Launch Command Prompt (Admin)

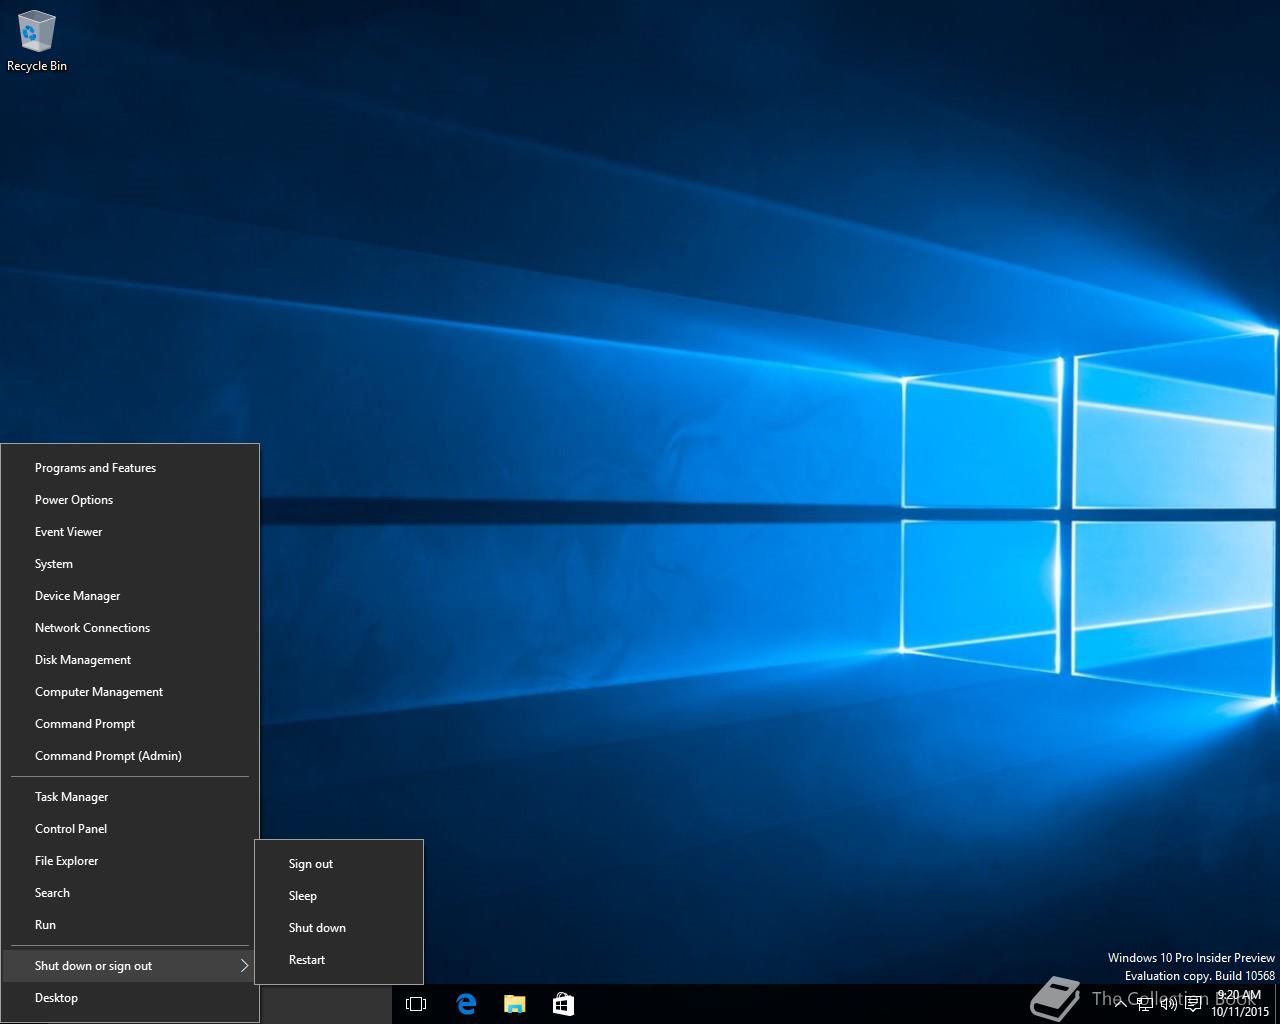click(108, 756)
